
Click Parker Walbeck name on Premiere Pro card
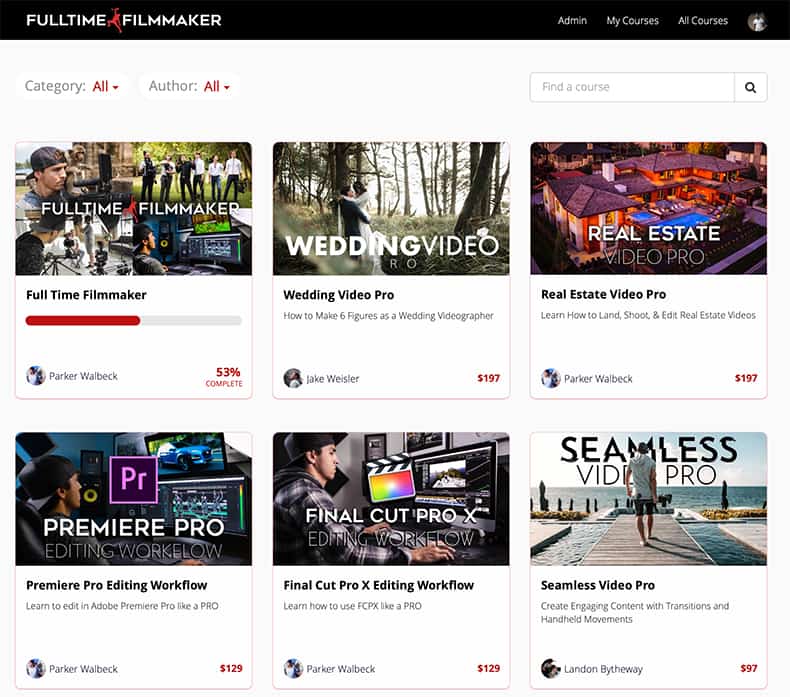(x=83, y=669)
